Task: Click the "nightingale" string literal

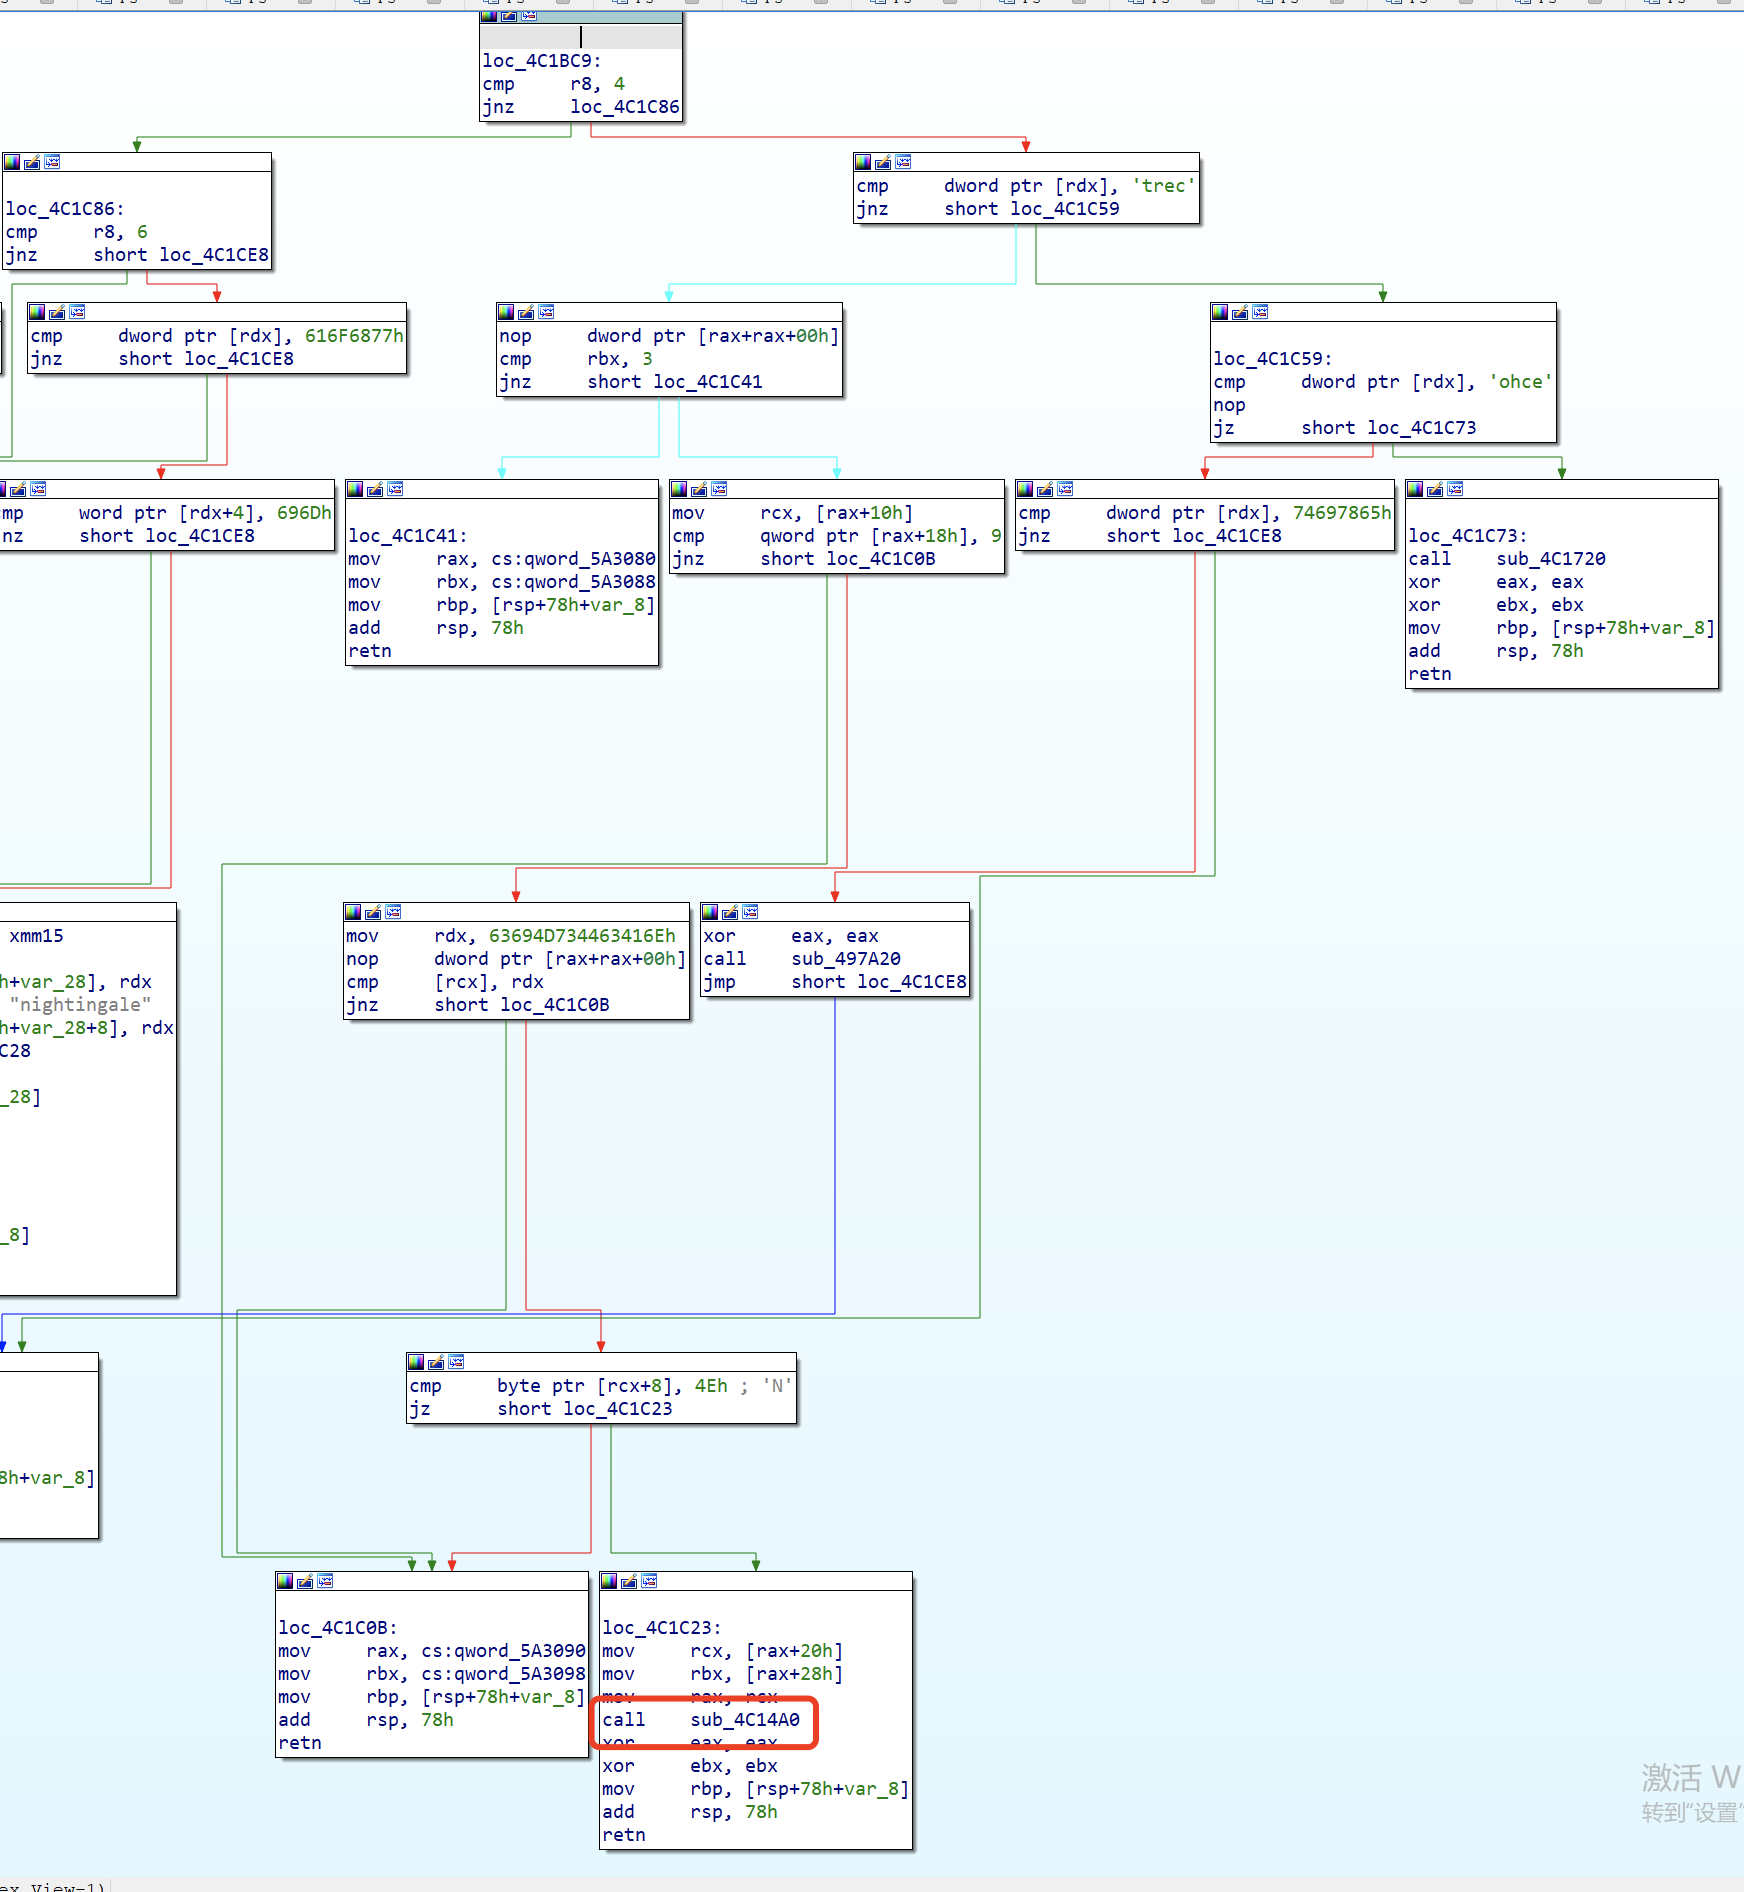Action: [x=80, y=1005]
